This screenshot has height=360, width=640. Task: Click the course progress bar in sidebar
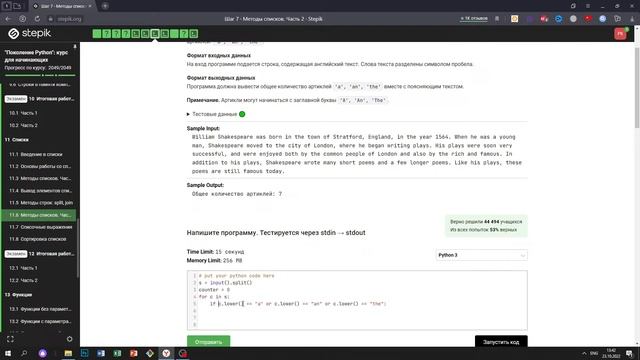[x=40, y=75]
